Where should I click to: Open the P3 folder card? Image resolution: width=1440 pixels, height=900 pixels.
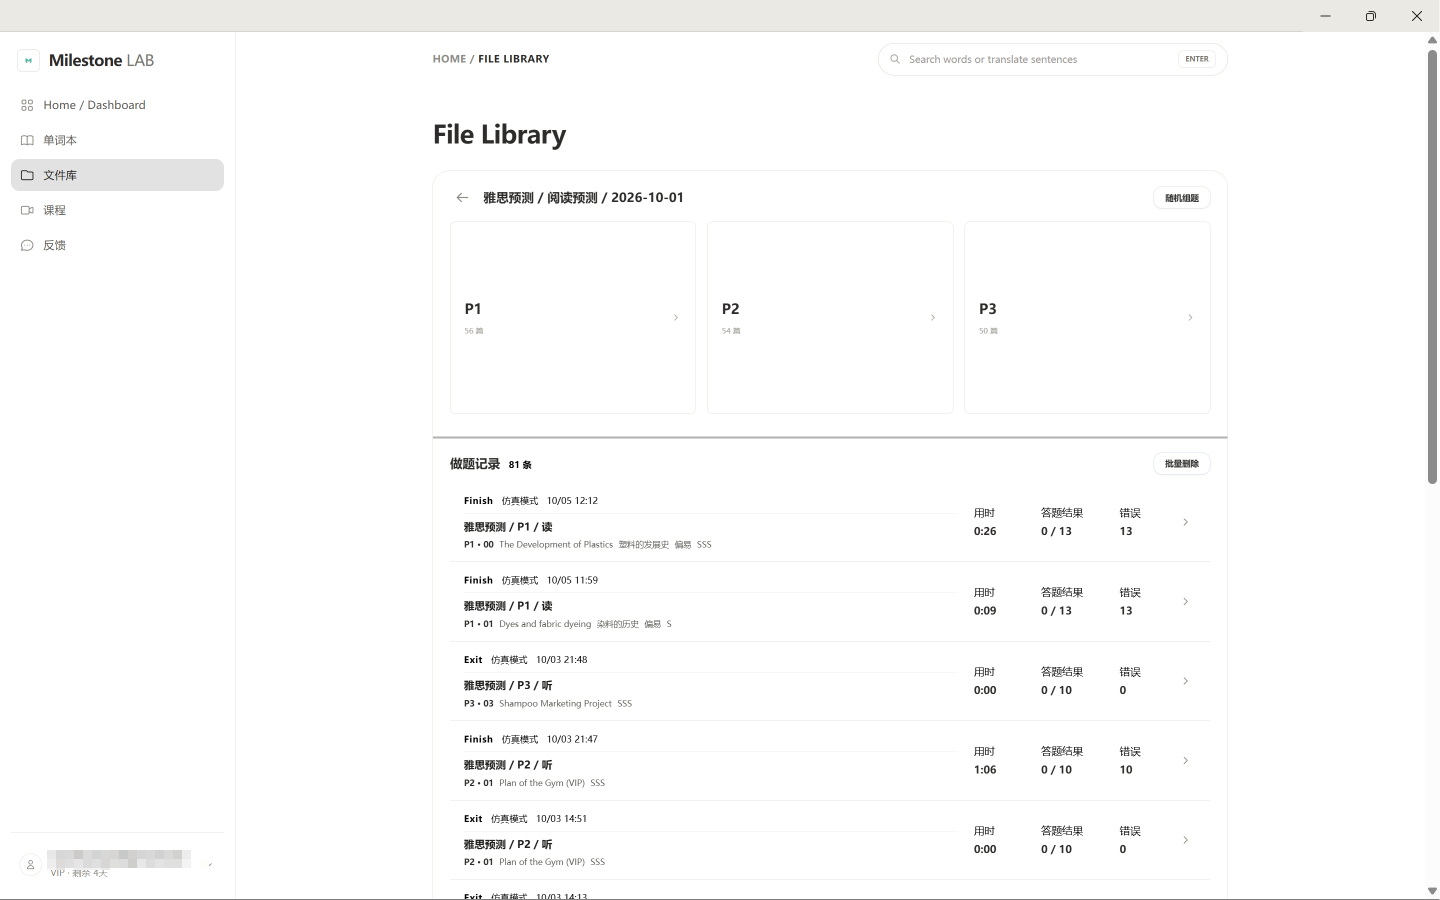click(1087, 318)
